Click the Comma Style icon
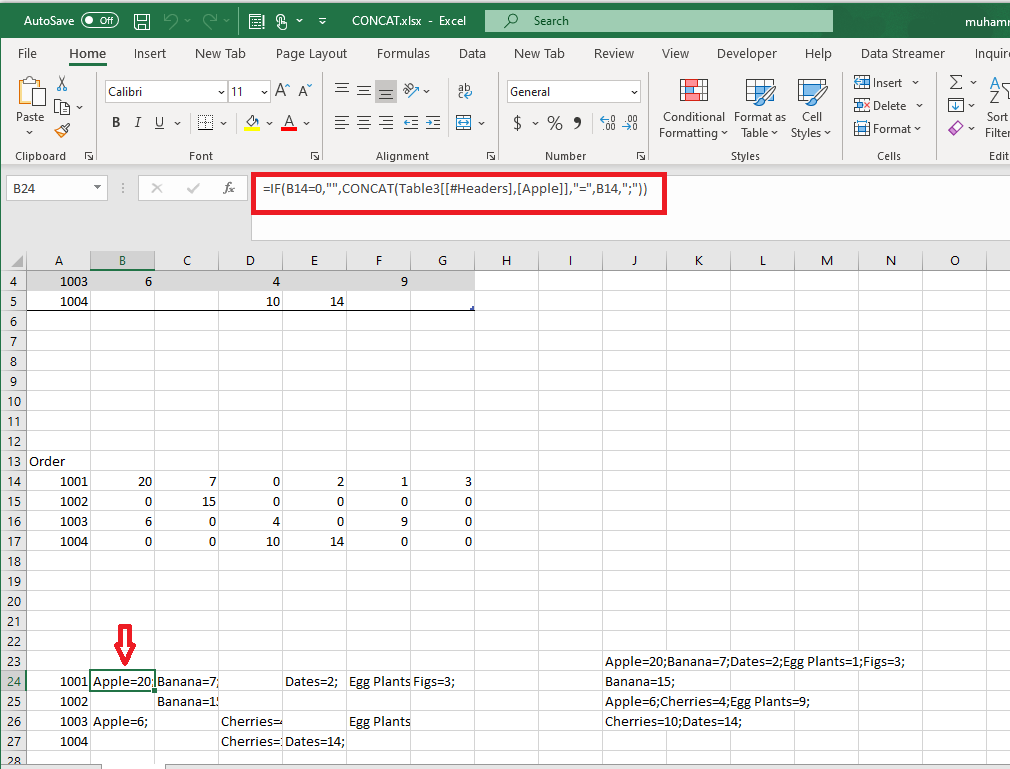 click(x=577, y=123)
